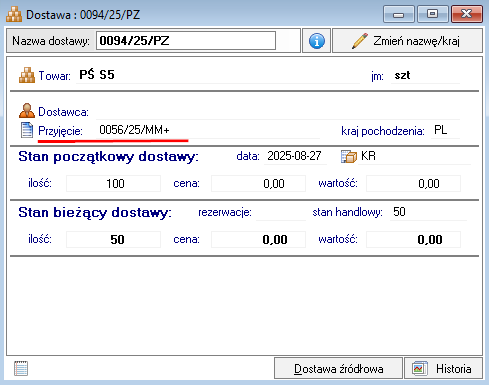This screenshot has width=489, height=385.
Task: Click the blue info icon button
Action: click(x=316, y=41)
